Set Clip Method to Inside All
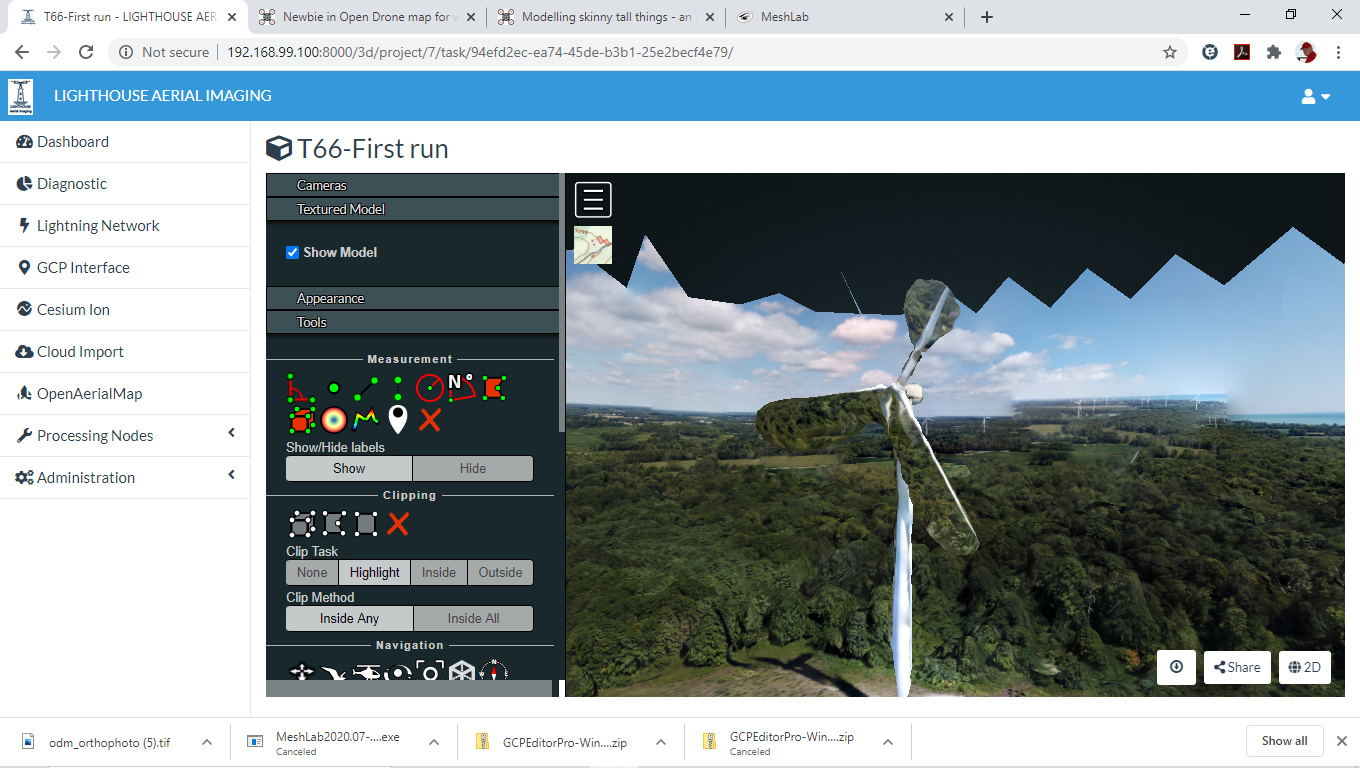Viewport: 1360px width, 768px height. click(473, 618)
